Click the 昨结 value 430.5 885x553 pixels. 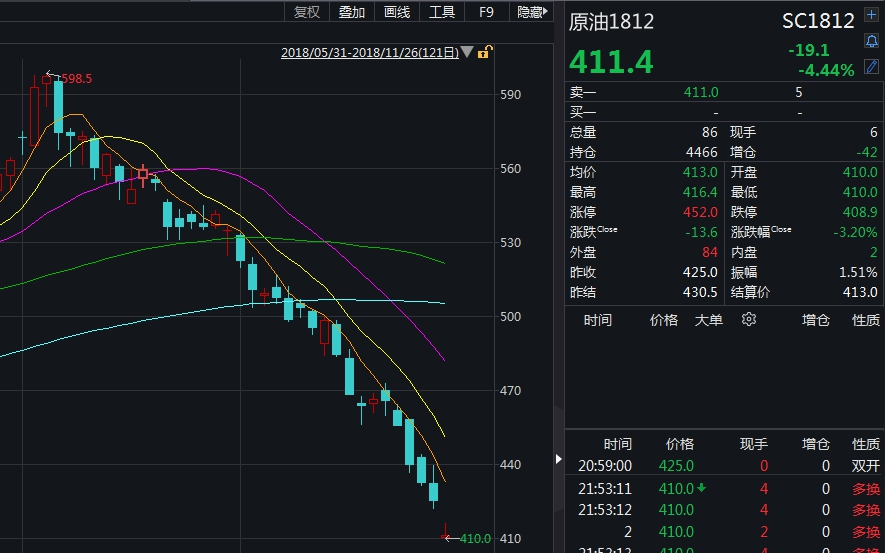[700, 292]
